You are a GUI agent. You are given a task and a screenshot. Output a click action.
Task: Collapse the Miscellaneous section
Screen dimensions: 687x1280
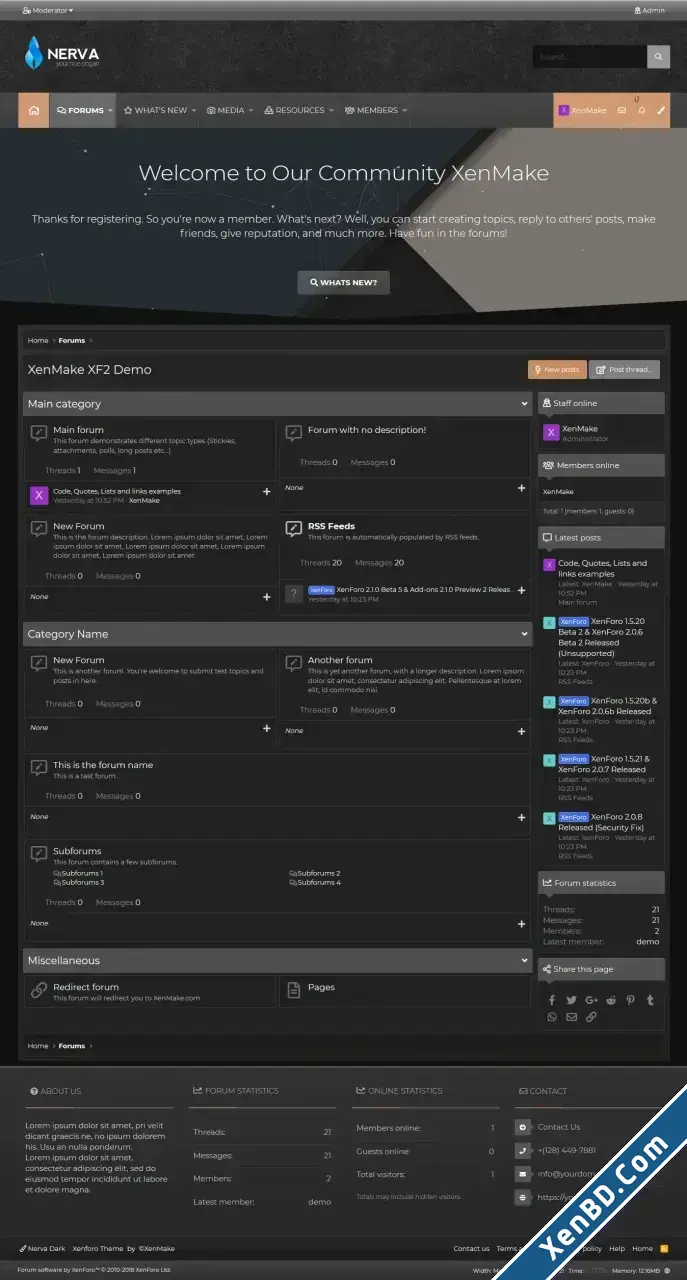coord(524,960)
